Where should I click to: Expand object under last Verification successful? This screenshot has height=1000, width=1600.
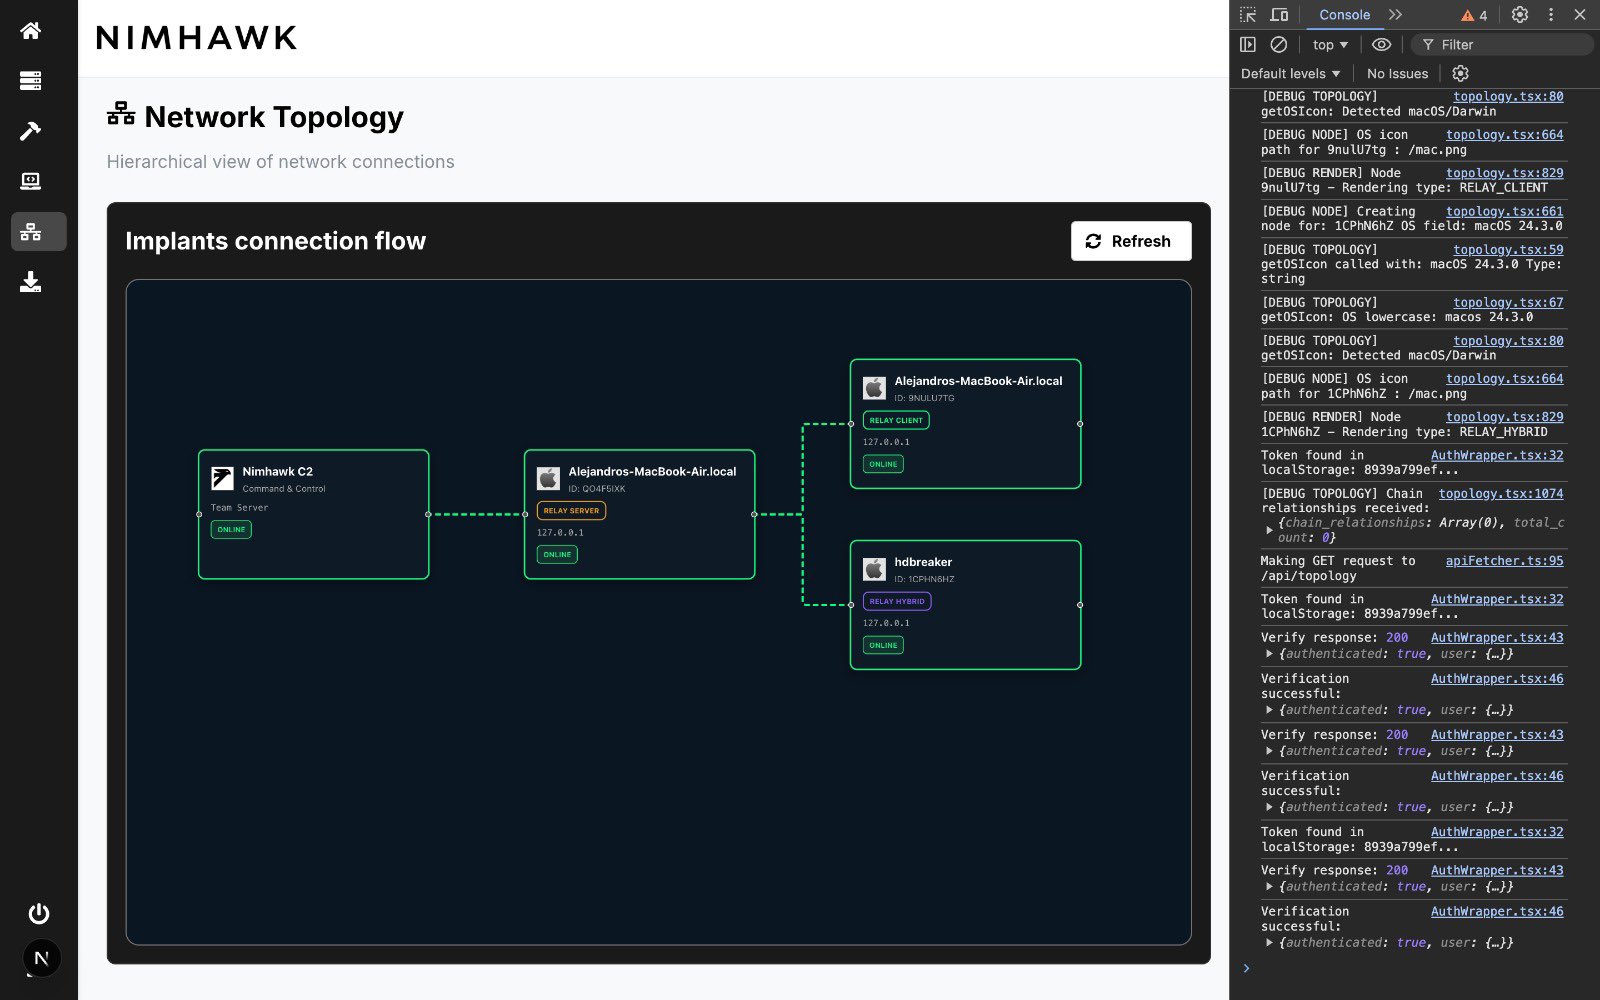pos(1269,943)
